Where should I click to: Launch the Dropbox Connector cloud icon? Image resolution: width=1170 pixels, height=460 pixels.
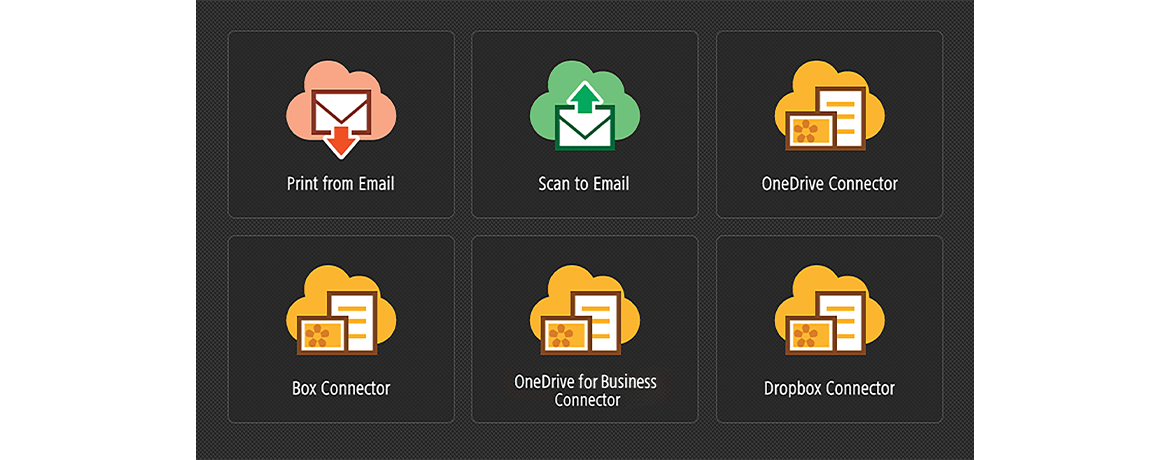(830, 311)
